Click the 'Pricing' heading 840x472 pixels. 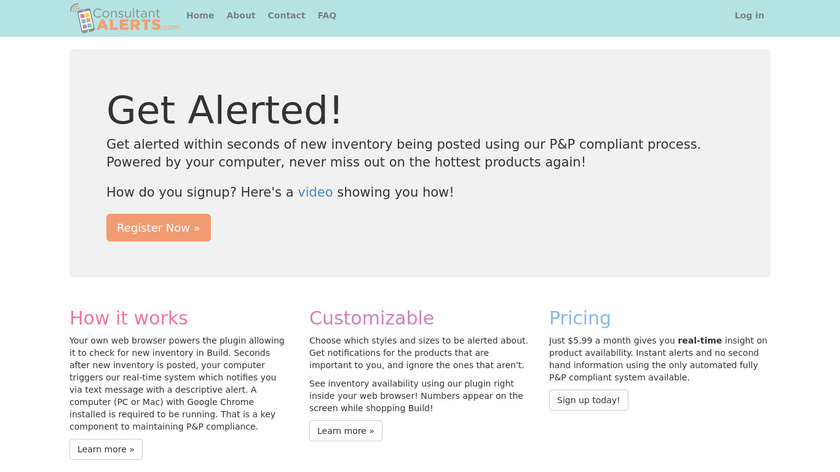click(x=580, y=318)
